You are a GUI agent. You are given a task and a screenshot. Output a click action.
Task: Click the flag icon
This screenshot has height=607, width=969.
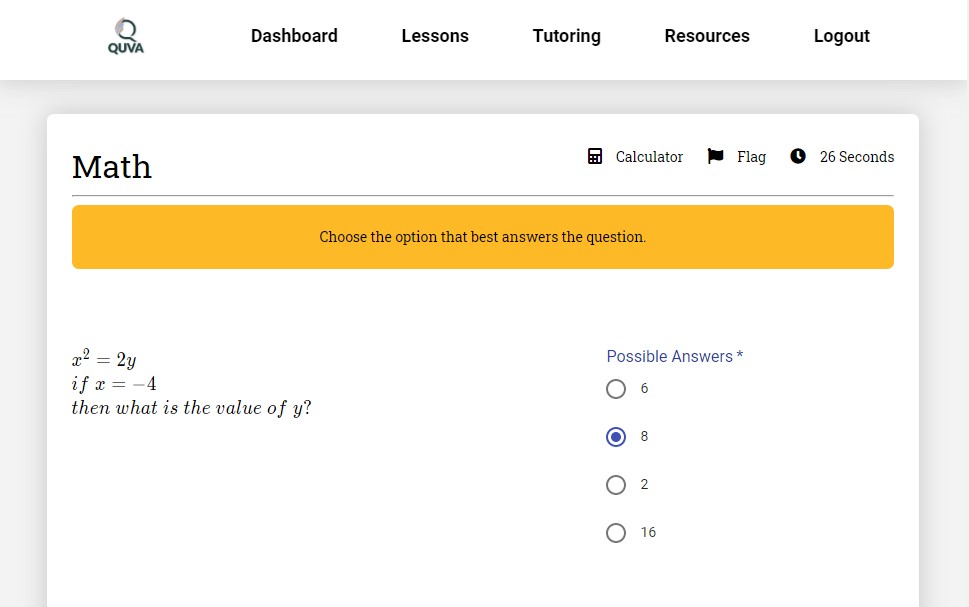click(716, 156)
